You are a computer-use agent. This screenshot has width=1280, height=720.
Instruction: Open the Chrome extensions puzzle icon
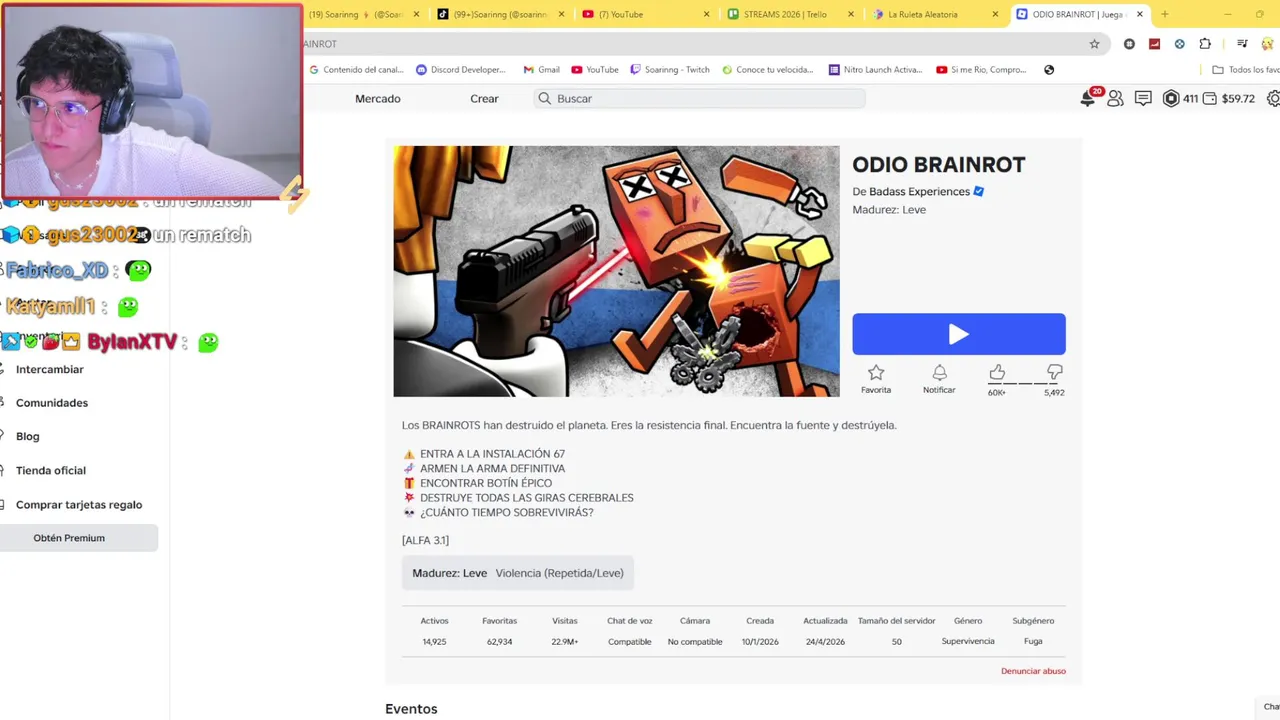point(1205,44)
